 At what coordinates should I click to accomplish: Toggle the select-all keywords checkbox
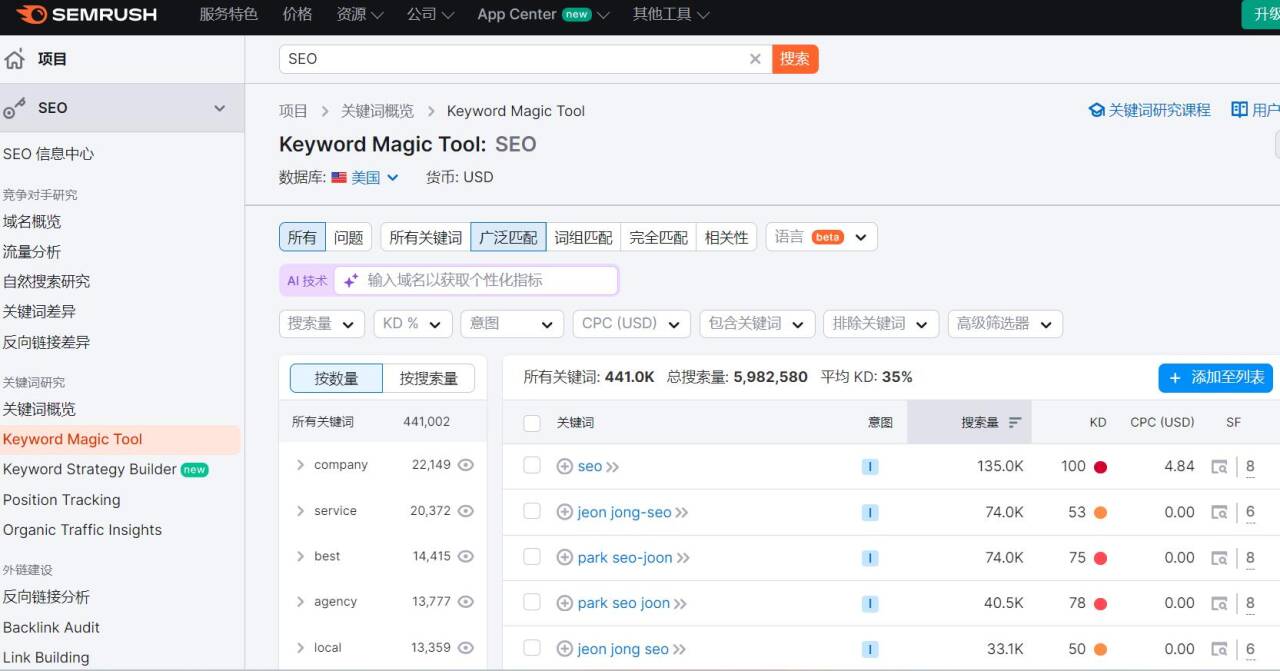point(532,422)
